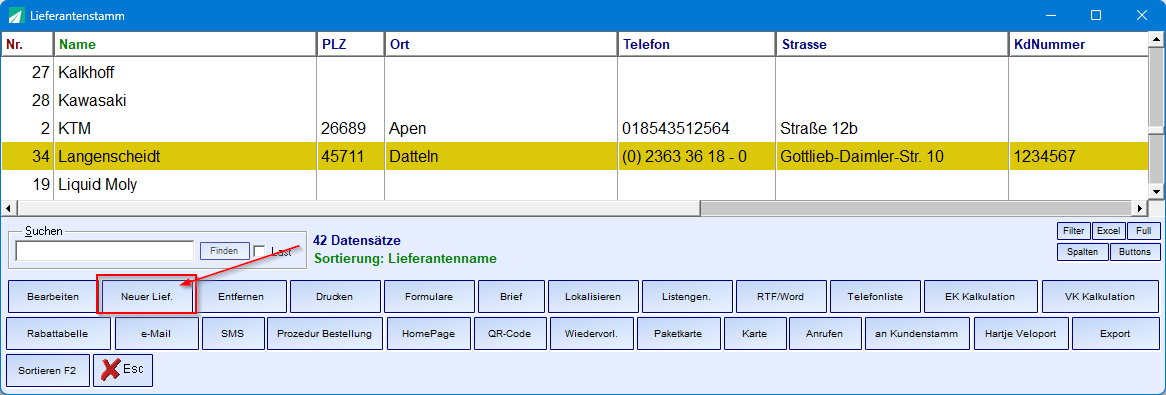
Task: Select the Langenscheidt supplier row
Action: [x=576, y=156]
